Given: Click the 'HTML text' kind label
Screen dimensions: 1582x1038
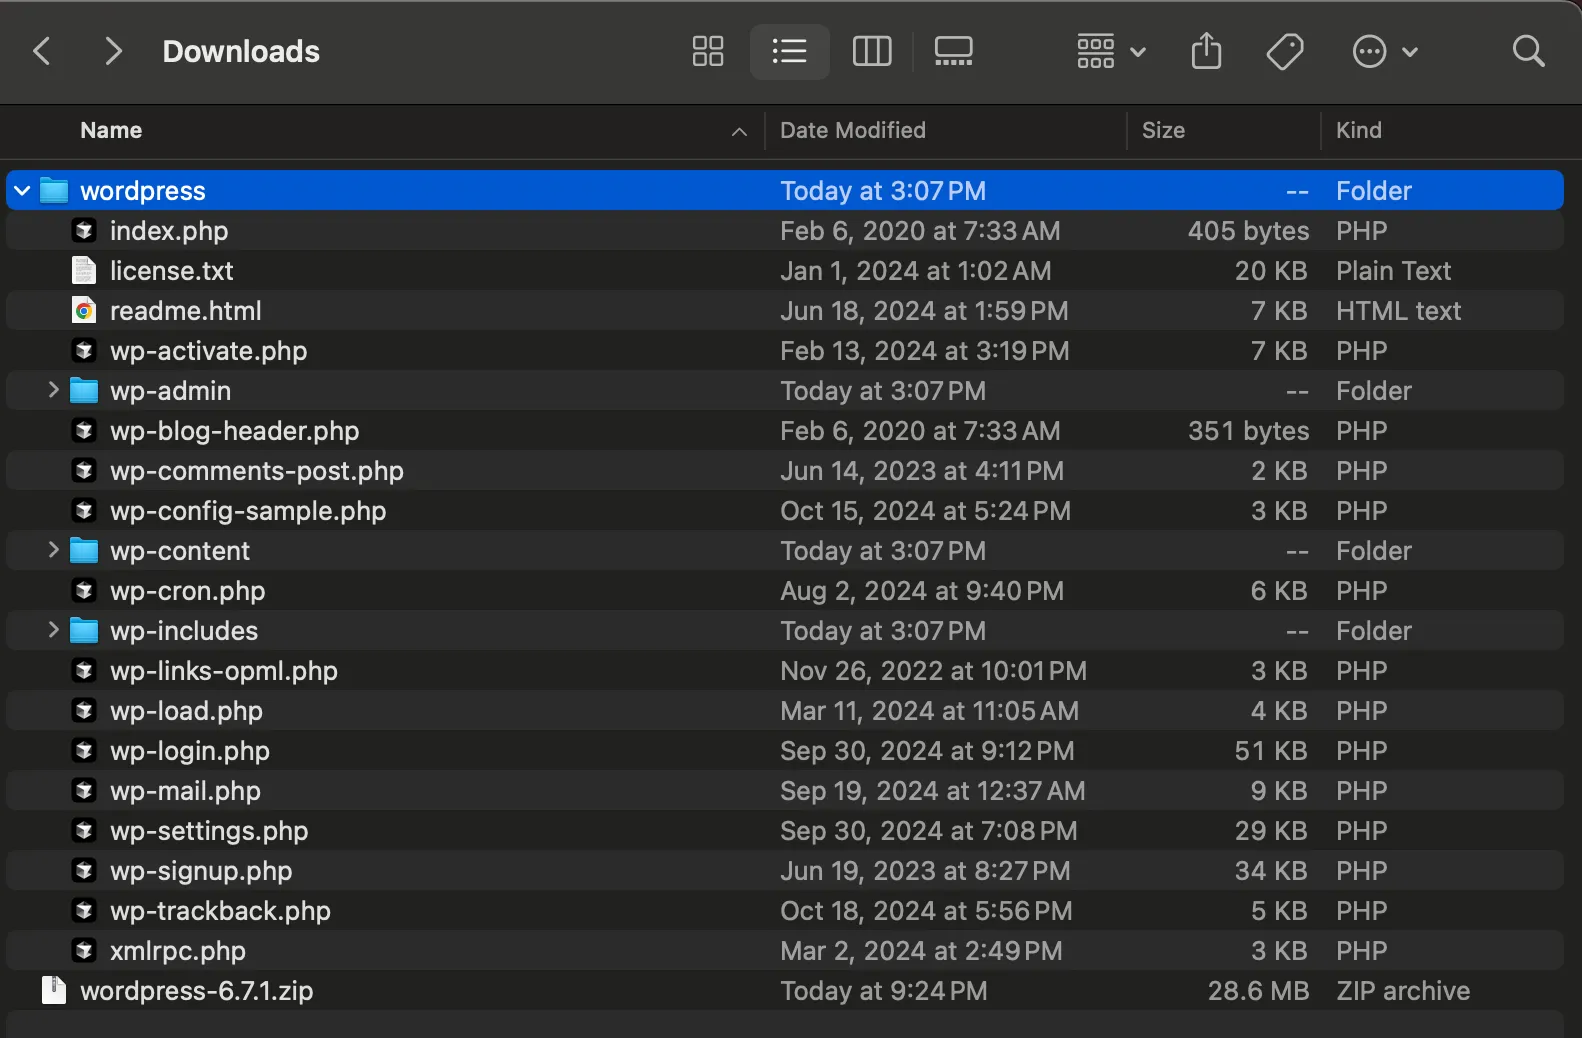Looking at the screenshot, I should point(1398,311).
